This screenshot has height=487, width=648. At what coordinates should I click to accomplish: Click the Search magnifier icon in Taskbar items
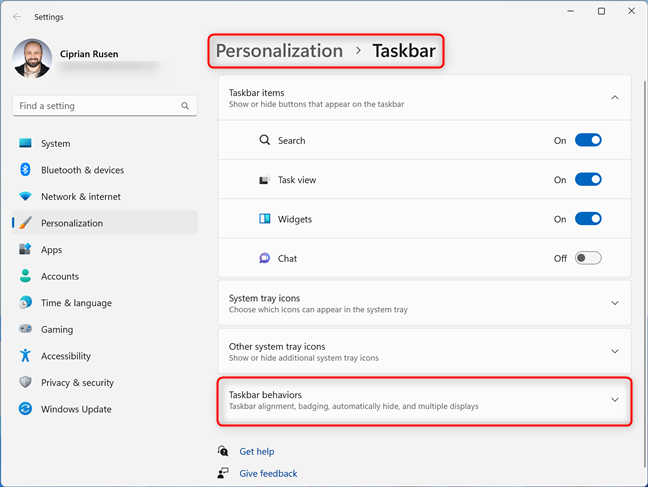pos(264,140)
